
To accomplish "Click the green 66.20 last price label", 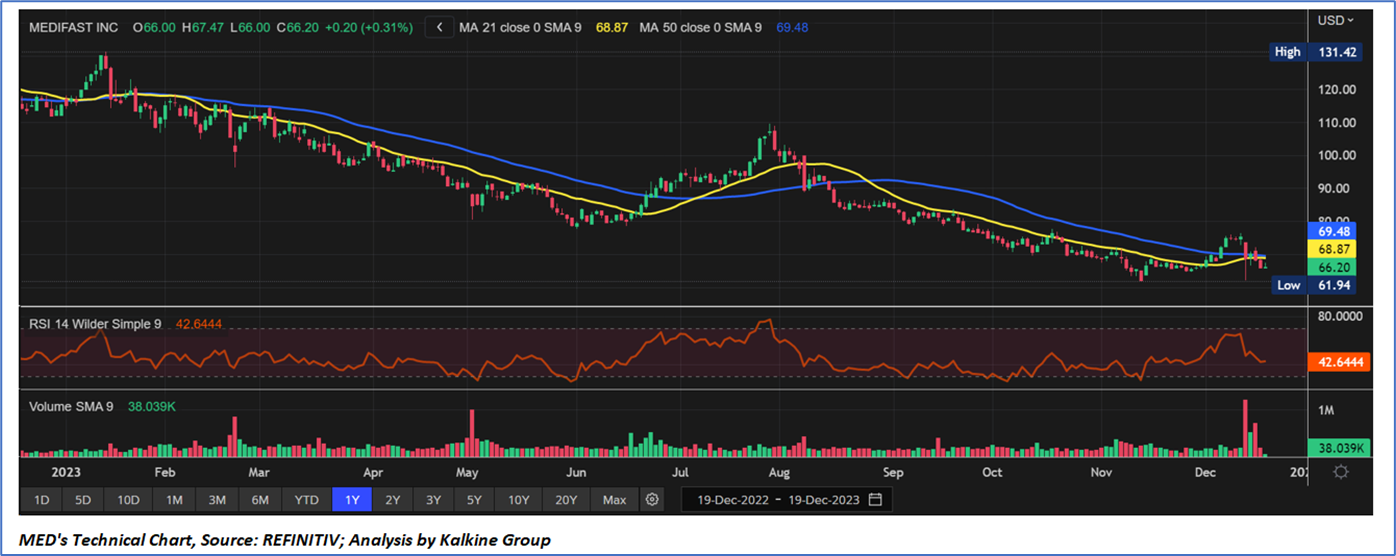I will (x=1335, y=267).
